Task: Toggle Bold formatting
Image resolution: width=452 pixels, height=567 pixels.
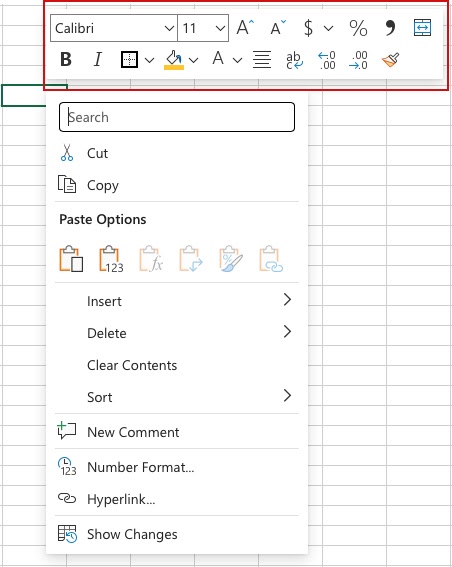Action: pyautogui.click(x=66, y=59)
